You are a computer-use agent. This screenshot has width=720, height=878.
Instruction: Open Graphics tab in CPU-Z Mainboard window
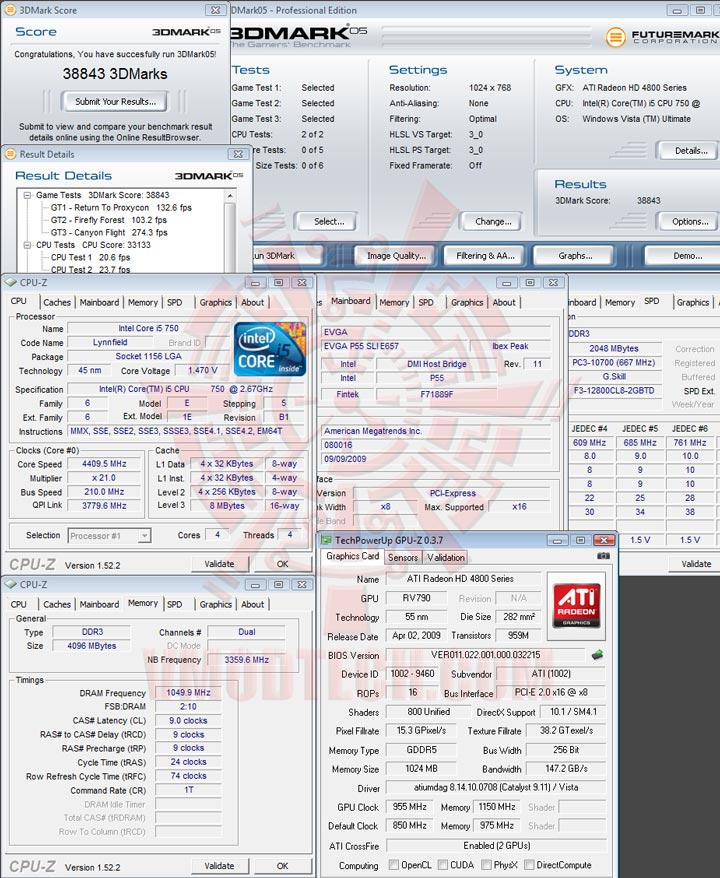click(467, 302)
